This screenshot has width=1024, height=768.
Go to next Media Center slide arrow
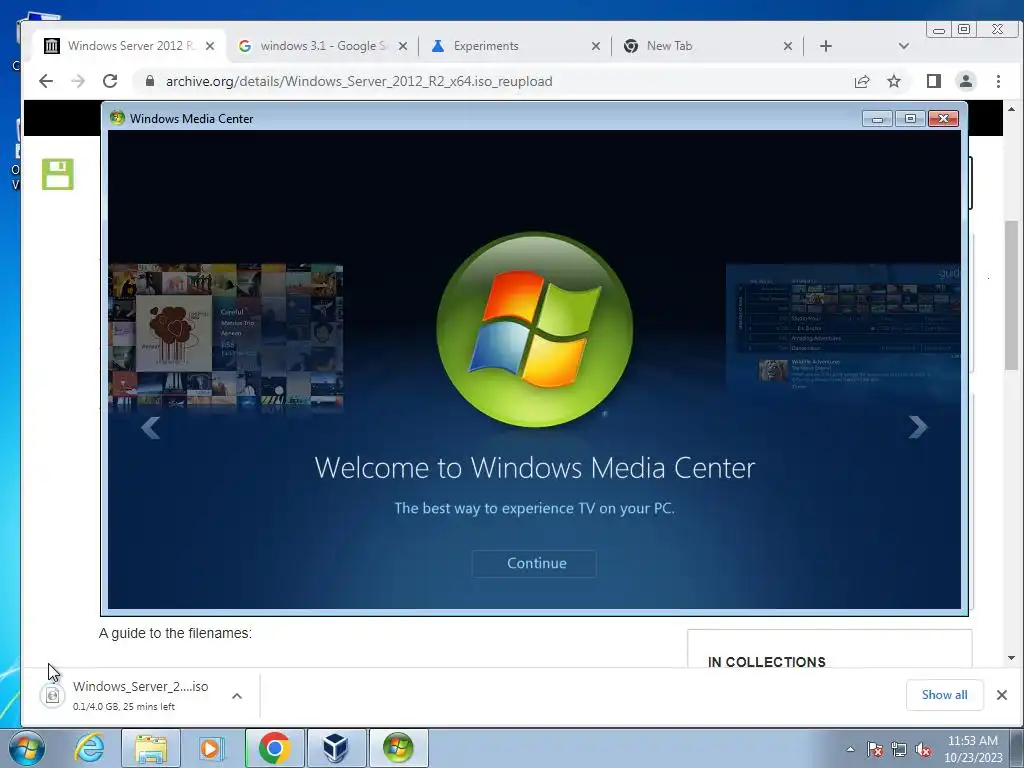(x=918, y=427)
